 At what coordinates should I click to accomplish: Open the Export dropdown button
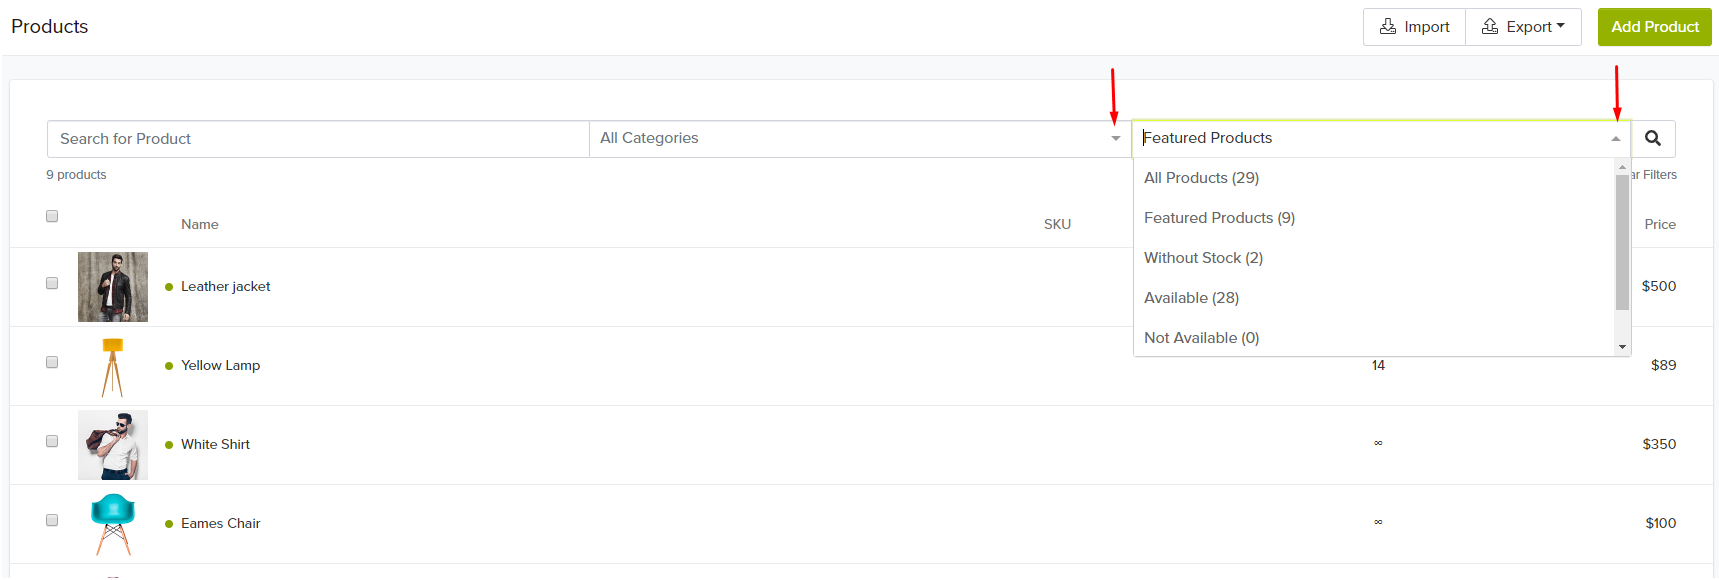coord(1523,27)
